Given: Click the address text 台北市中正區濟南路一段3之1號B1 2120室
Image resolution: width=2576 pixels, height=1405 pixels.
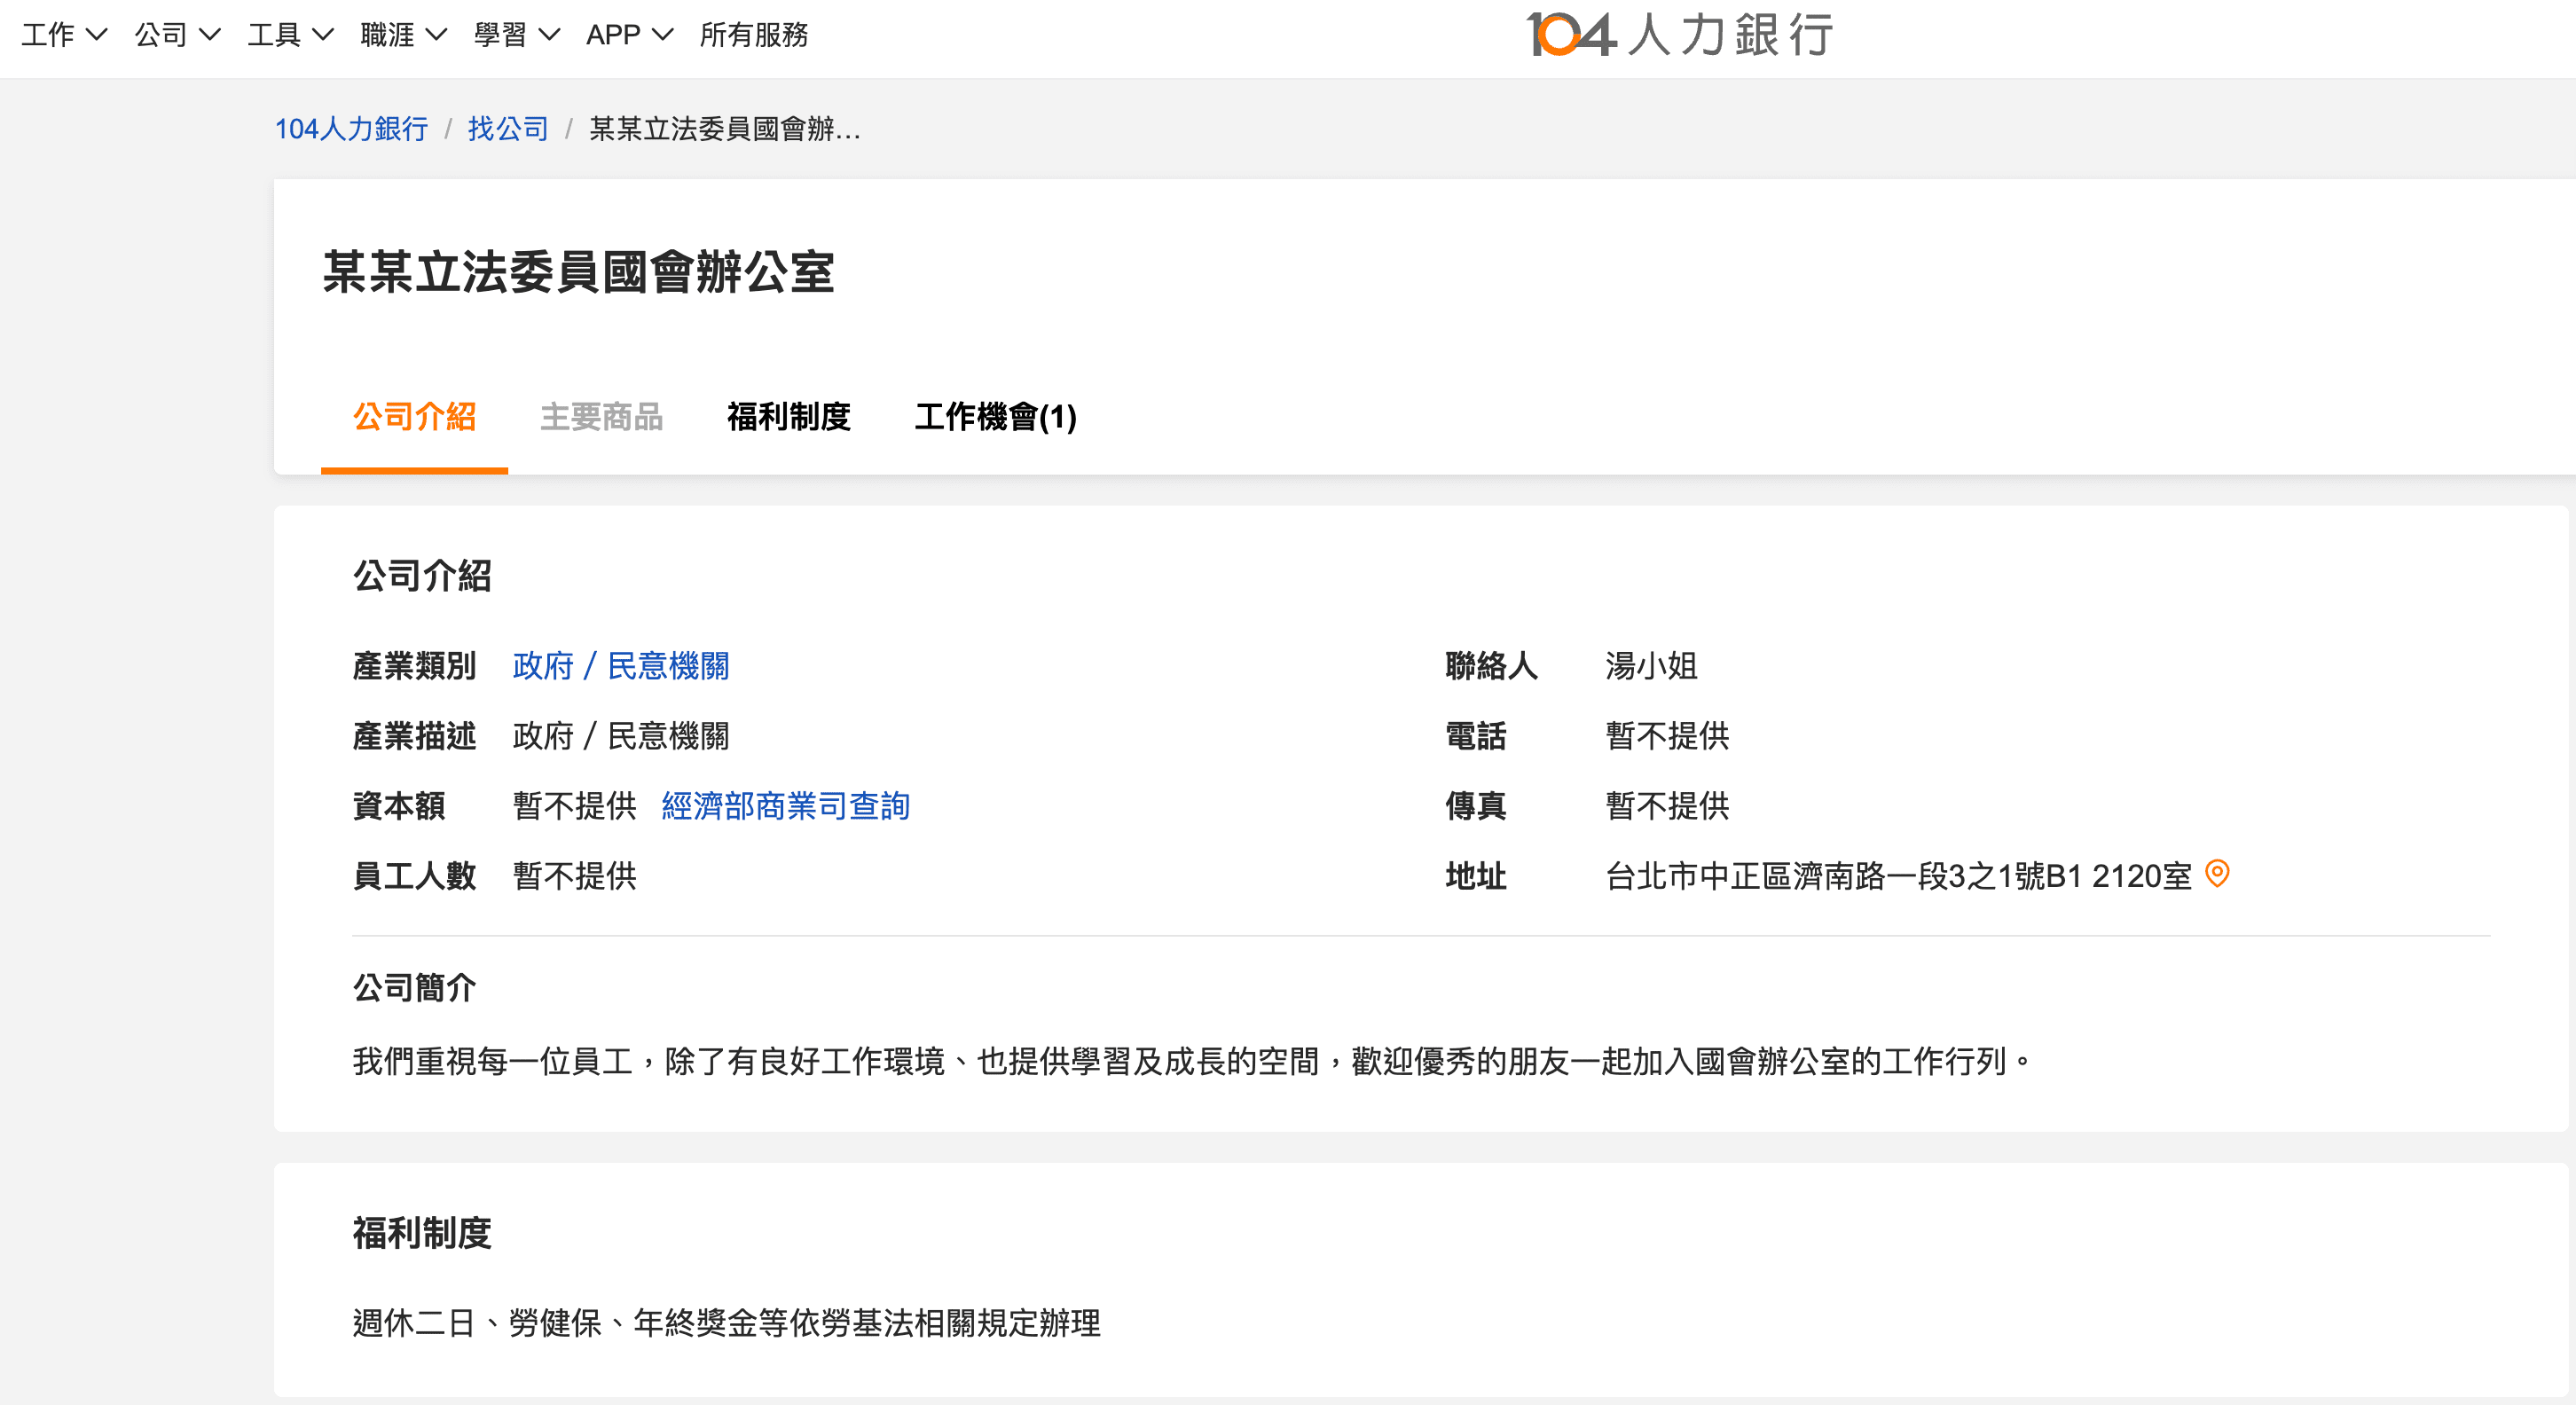Looking at the screenshot, I should click(x=1898, y=876).
